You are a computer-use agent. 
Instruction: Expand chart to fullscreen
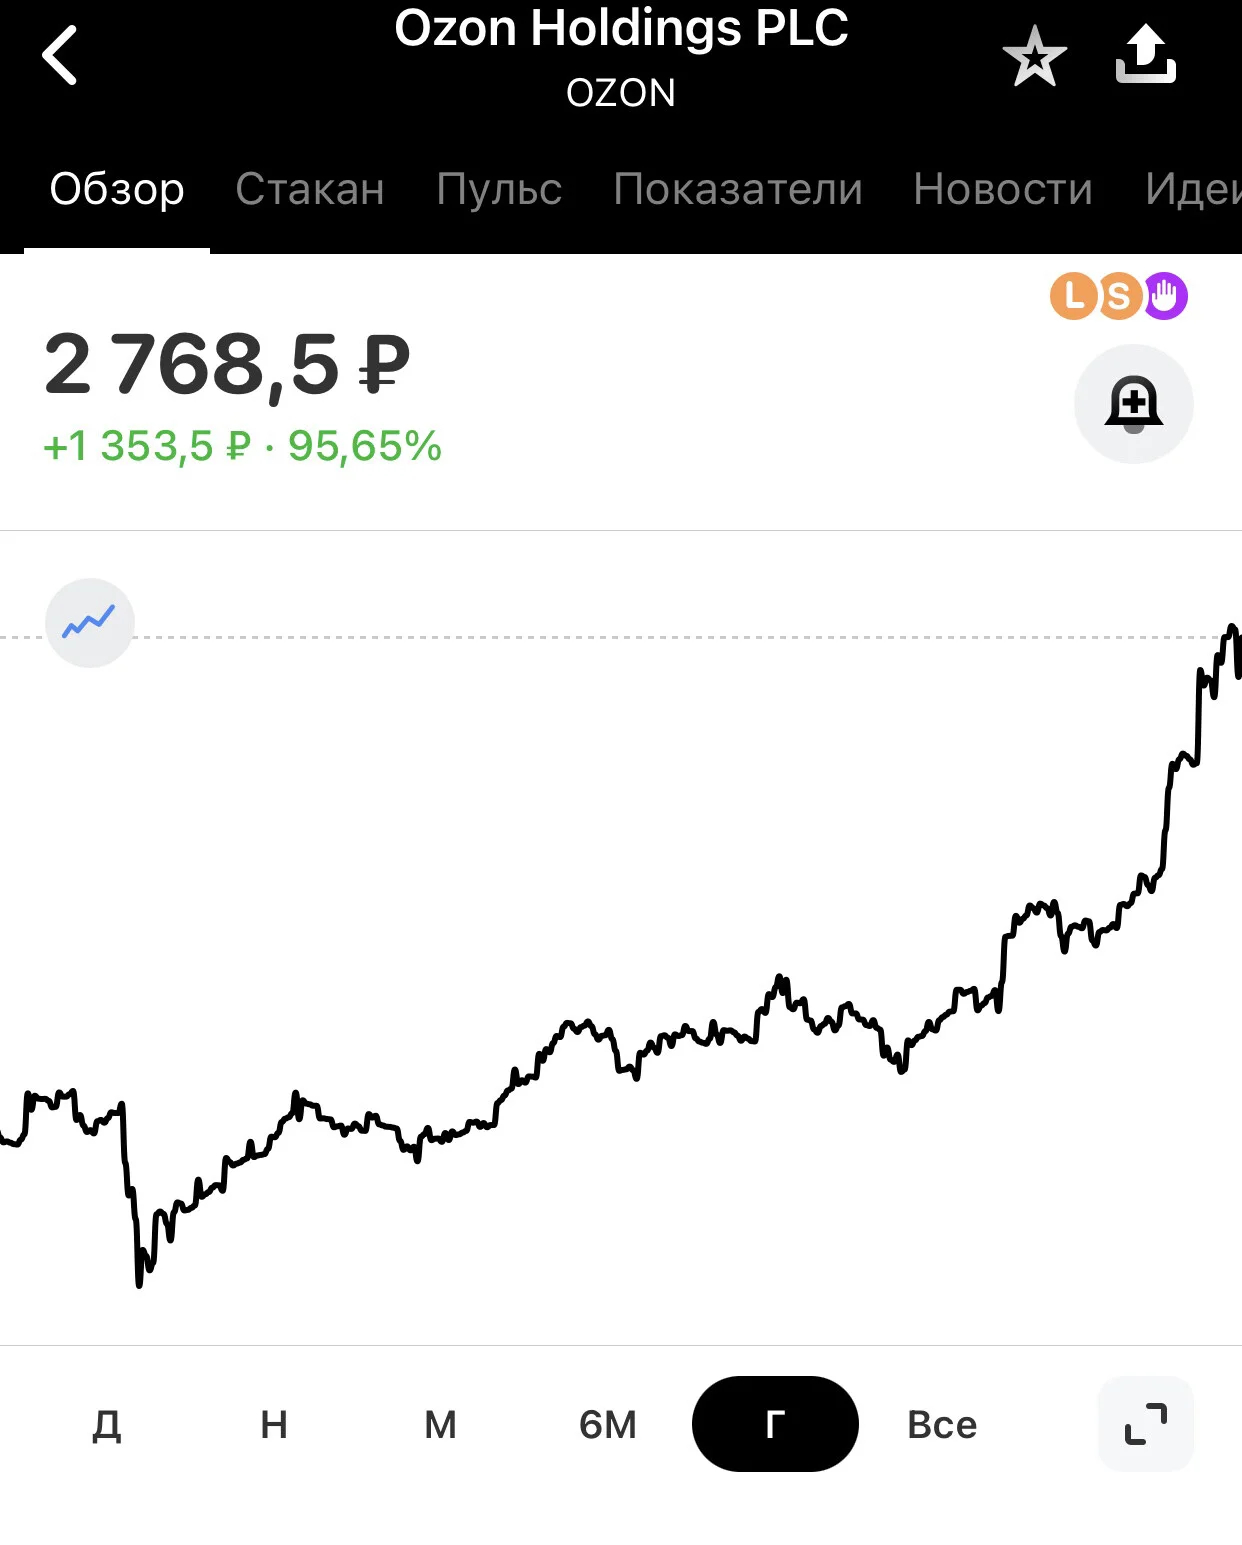coord(1146,1424)
